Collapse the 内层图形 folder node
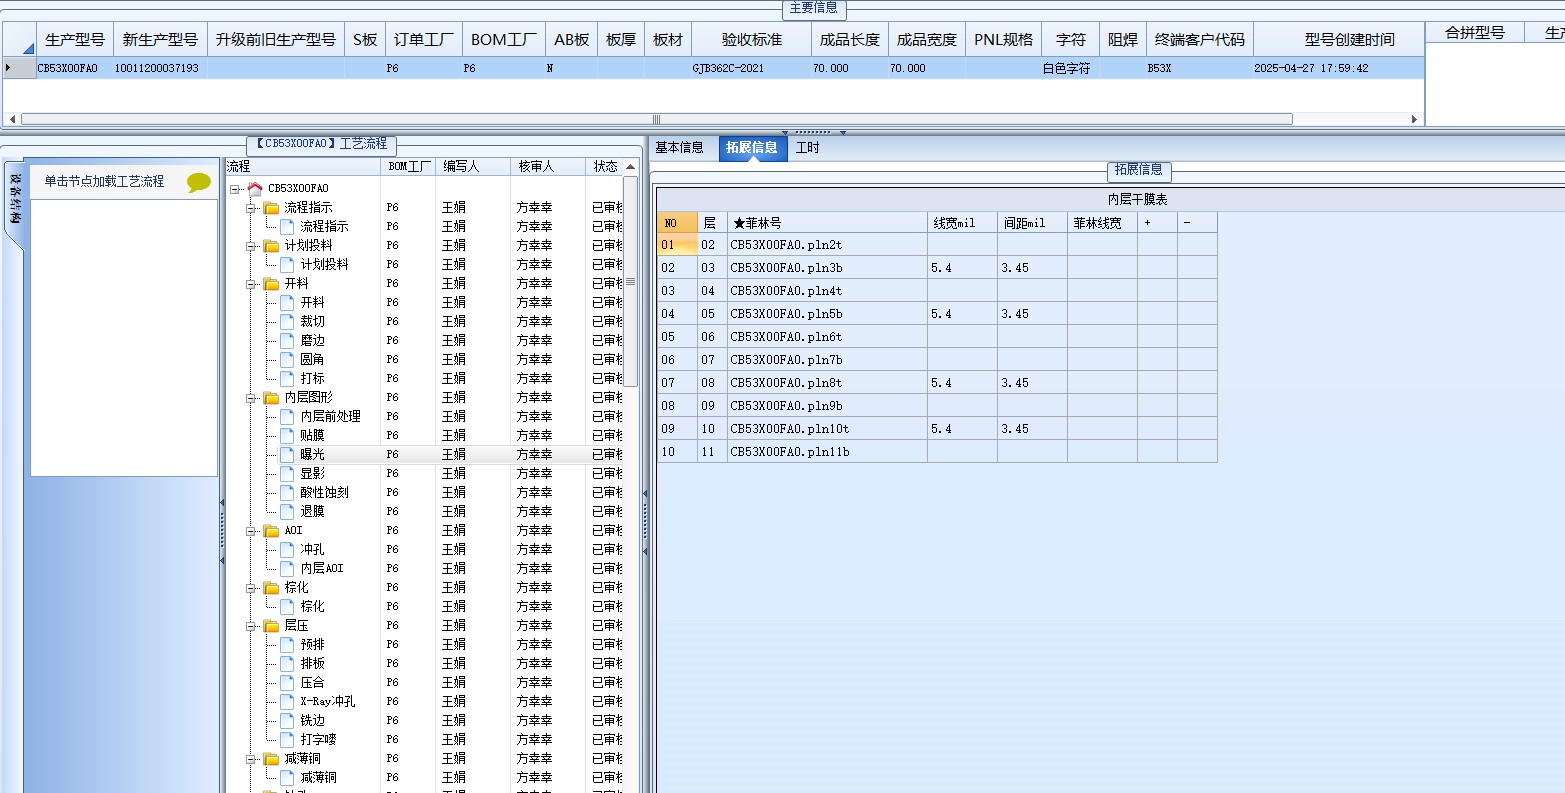The width and height of the screenshot is (1565, 793). 251,397
